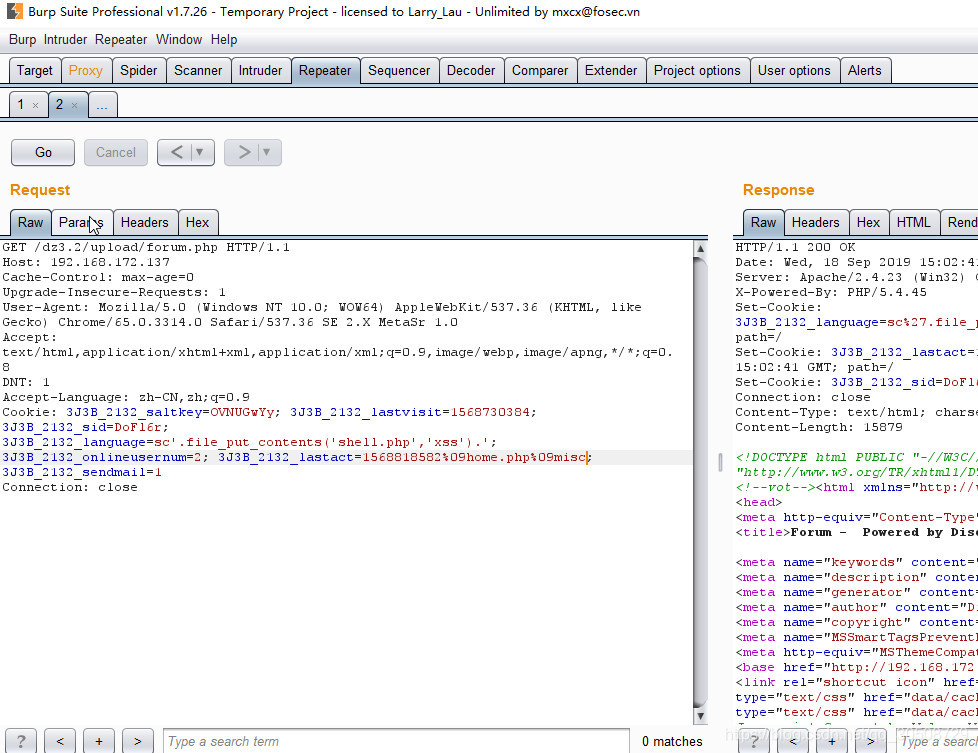Open the Project options tab

(697, 70)
